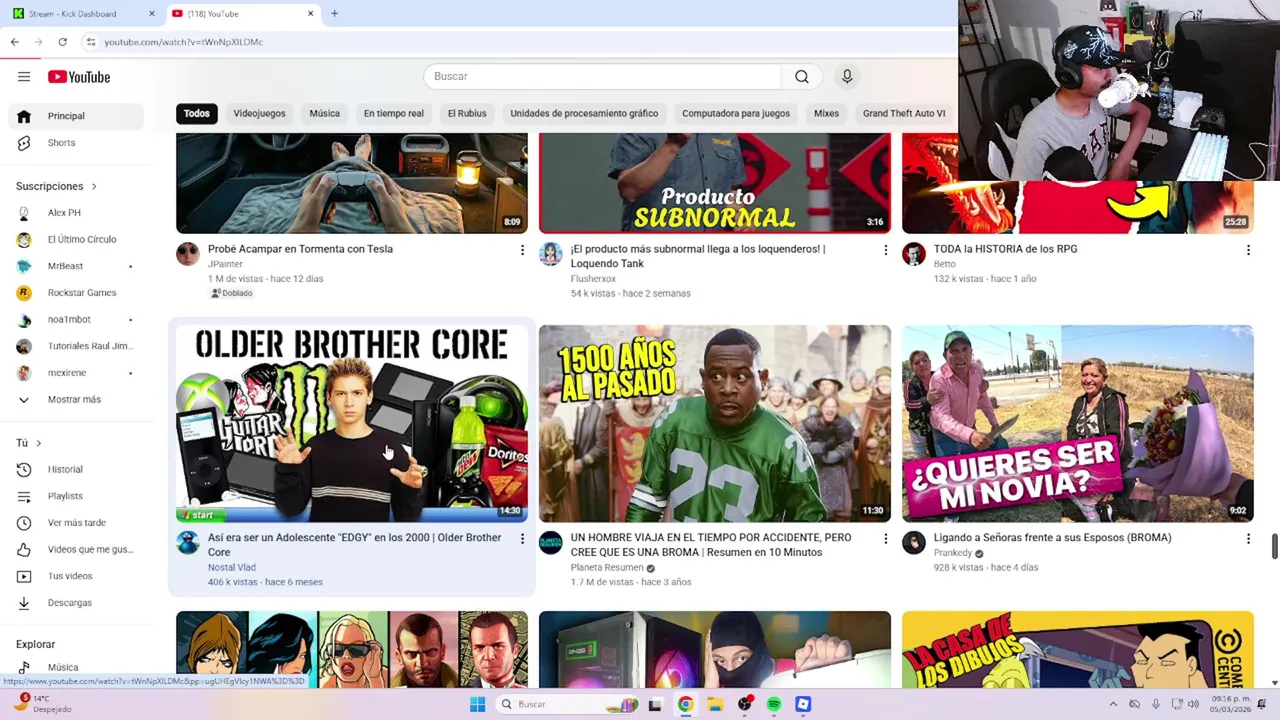Screen dimensions: 1280x720
Task: Click the JPainter channel avatar
Action: coord(188,254)
